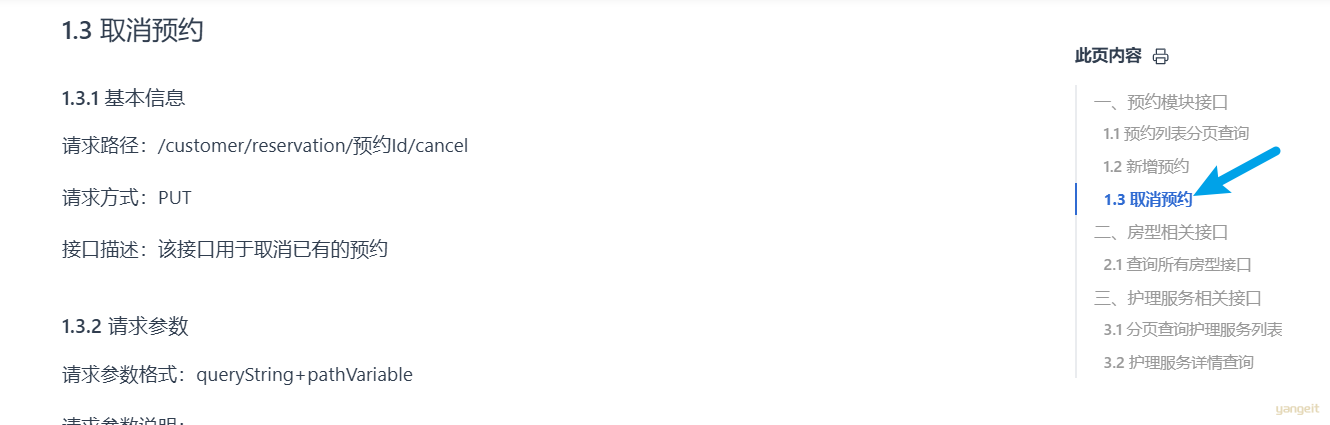The height and width of the screenshot is (425, 1330).
Task: Click the print icon beside 此页内容
Action: (x=1160, y=57)
